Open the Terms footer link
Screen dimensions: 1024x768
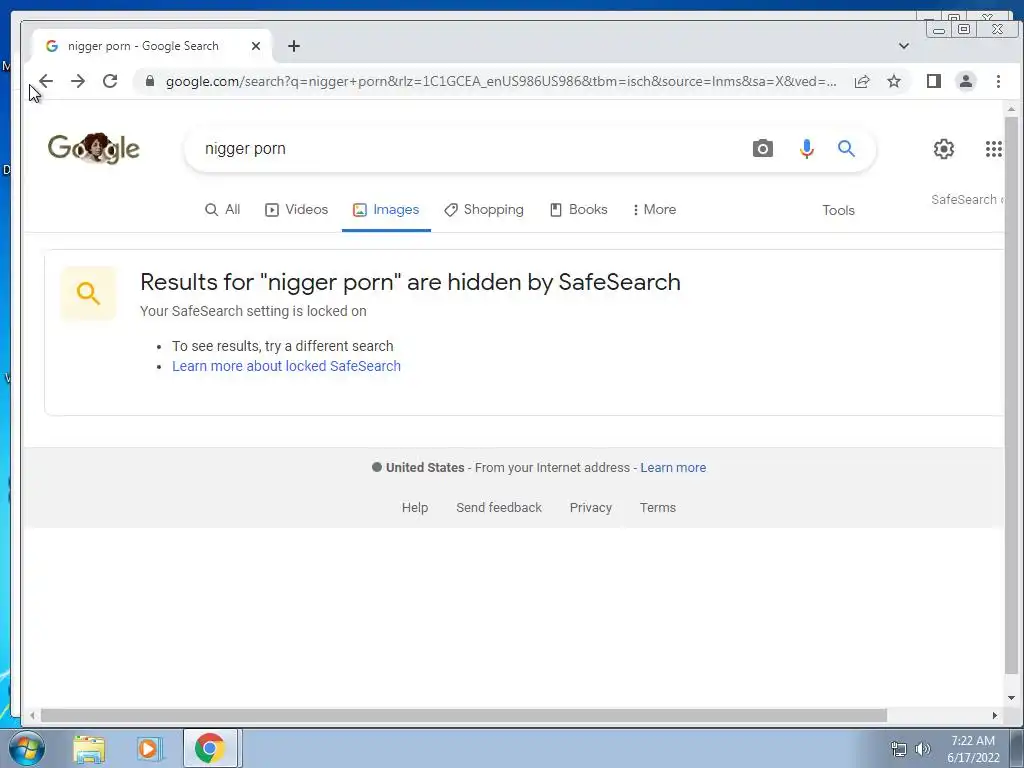pos(658,507)
